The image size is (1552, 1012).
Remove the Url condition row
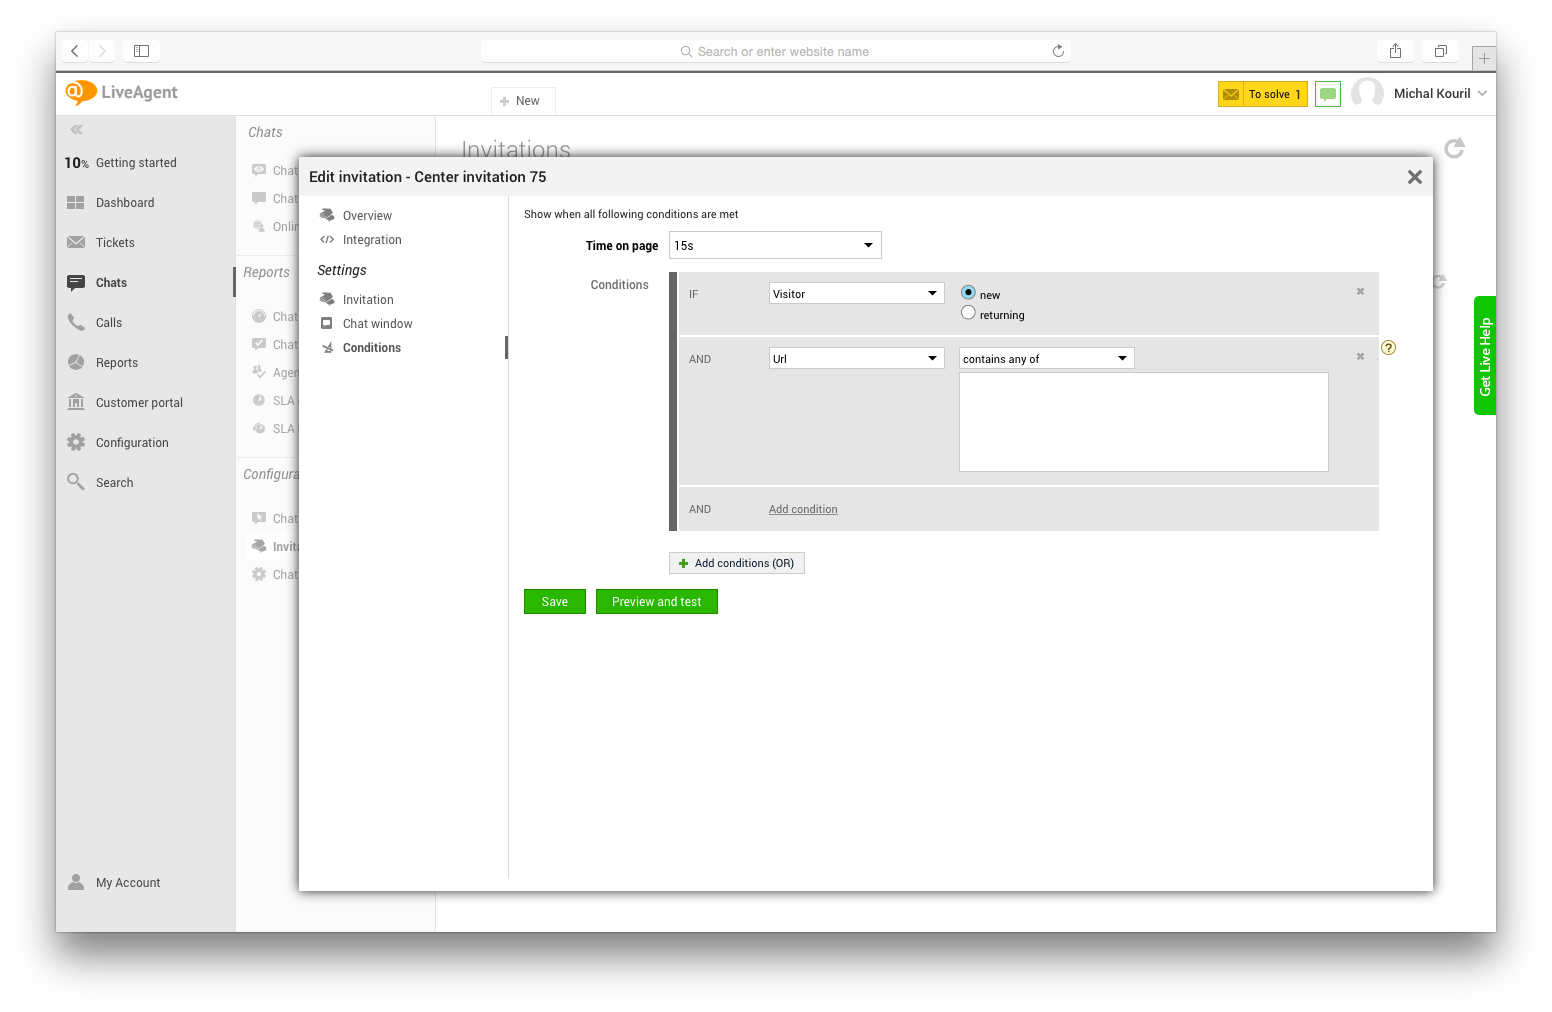click(x=1360, y=357)
